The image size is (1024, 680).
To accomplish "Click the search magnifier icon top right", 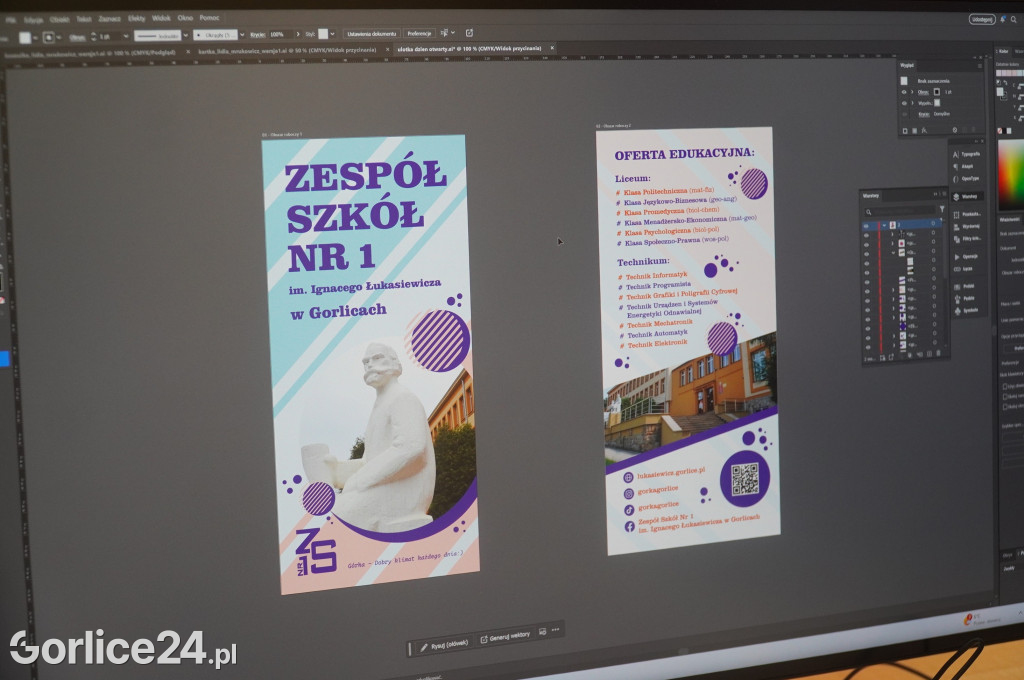I will coord(1014,20).
